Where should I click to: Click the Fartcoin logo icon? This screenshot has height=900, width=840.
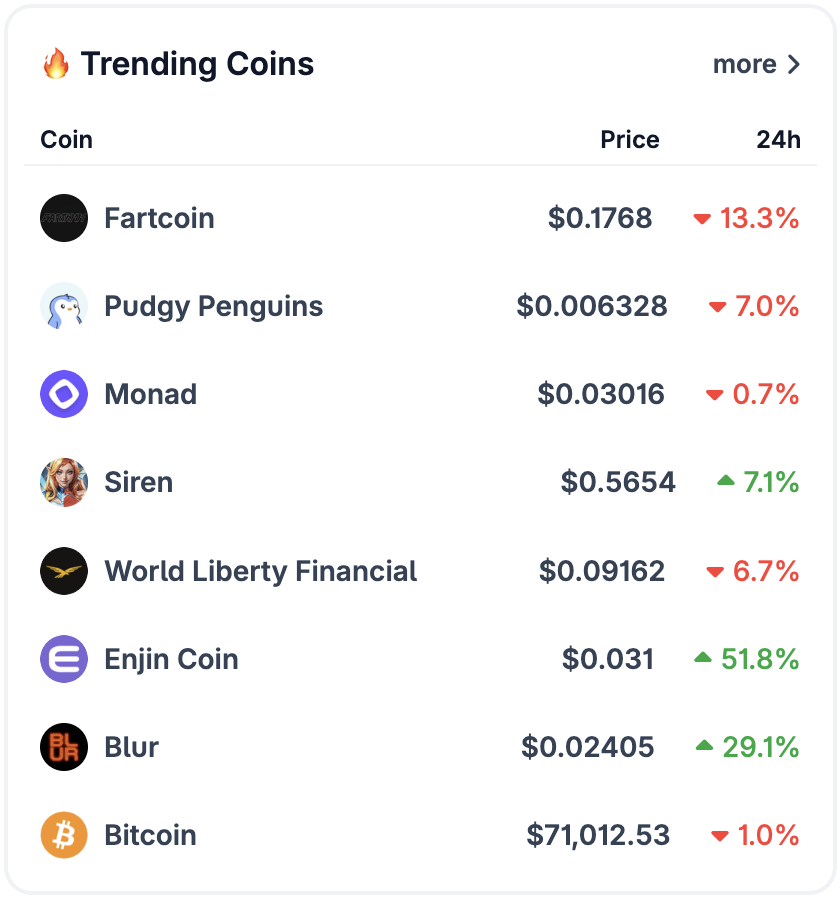click(64, 218)
